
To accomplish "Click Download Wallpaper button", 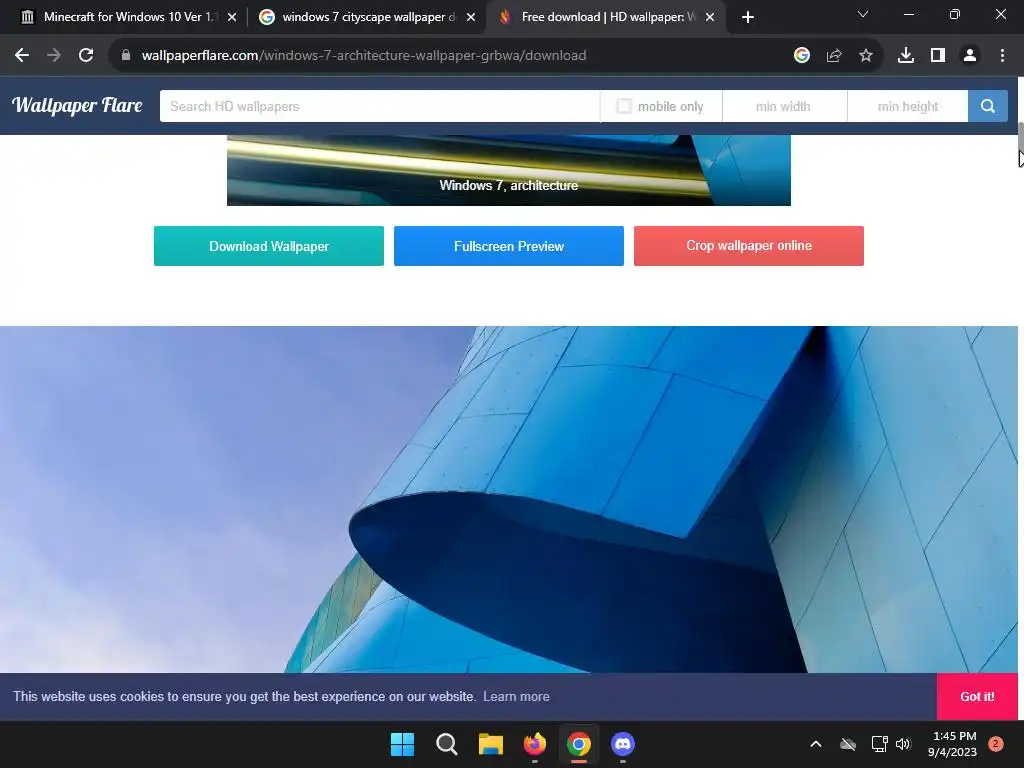I will pos(269,246).
